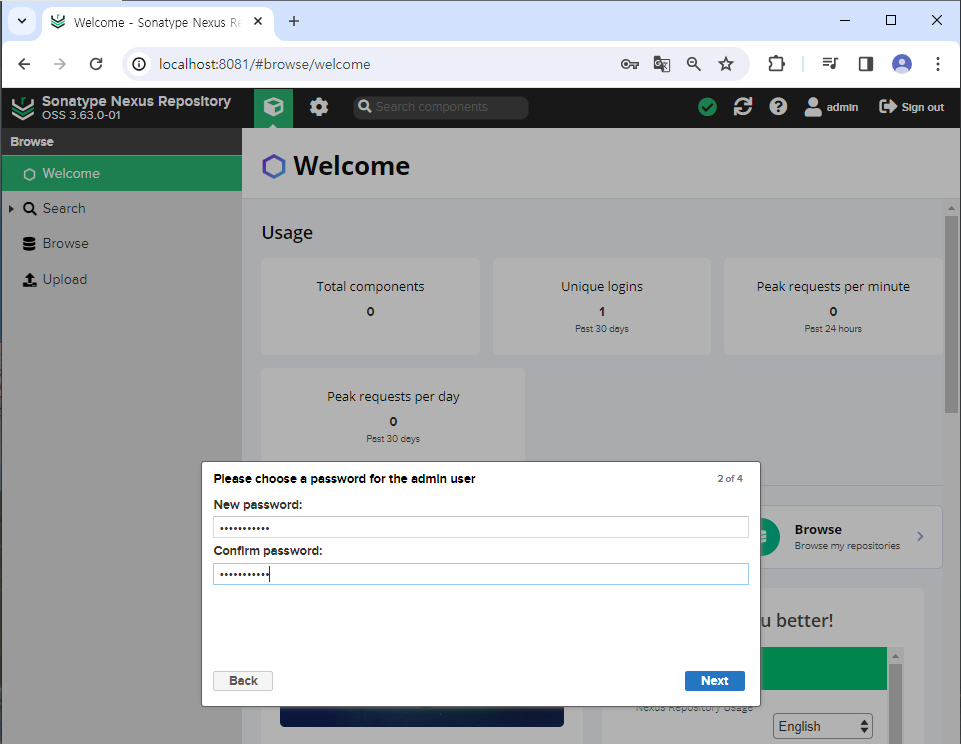Click the browser forward arrow
This screenshot has width=961, height=744.
pos(59,64)
